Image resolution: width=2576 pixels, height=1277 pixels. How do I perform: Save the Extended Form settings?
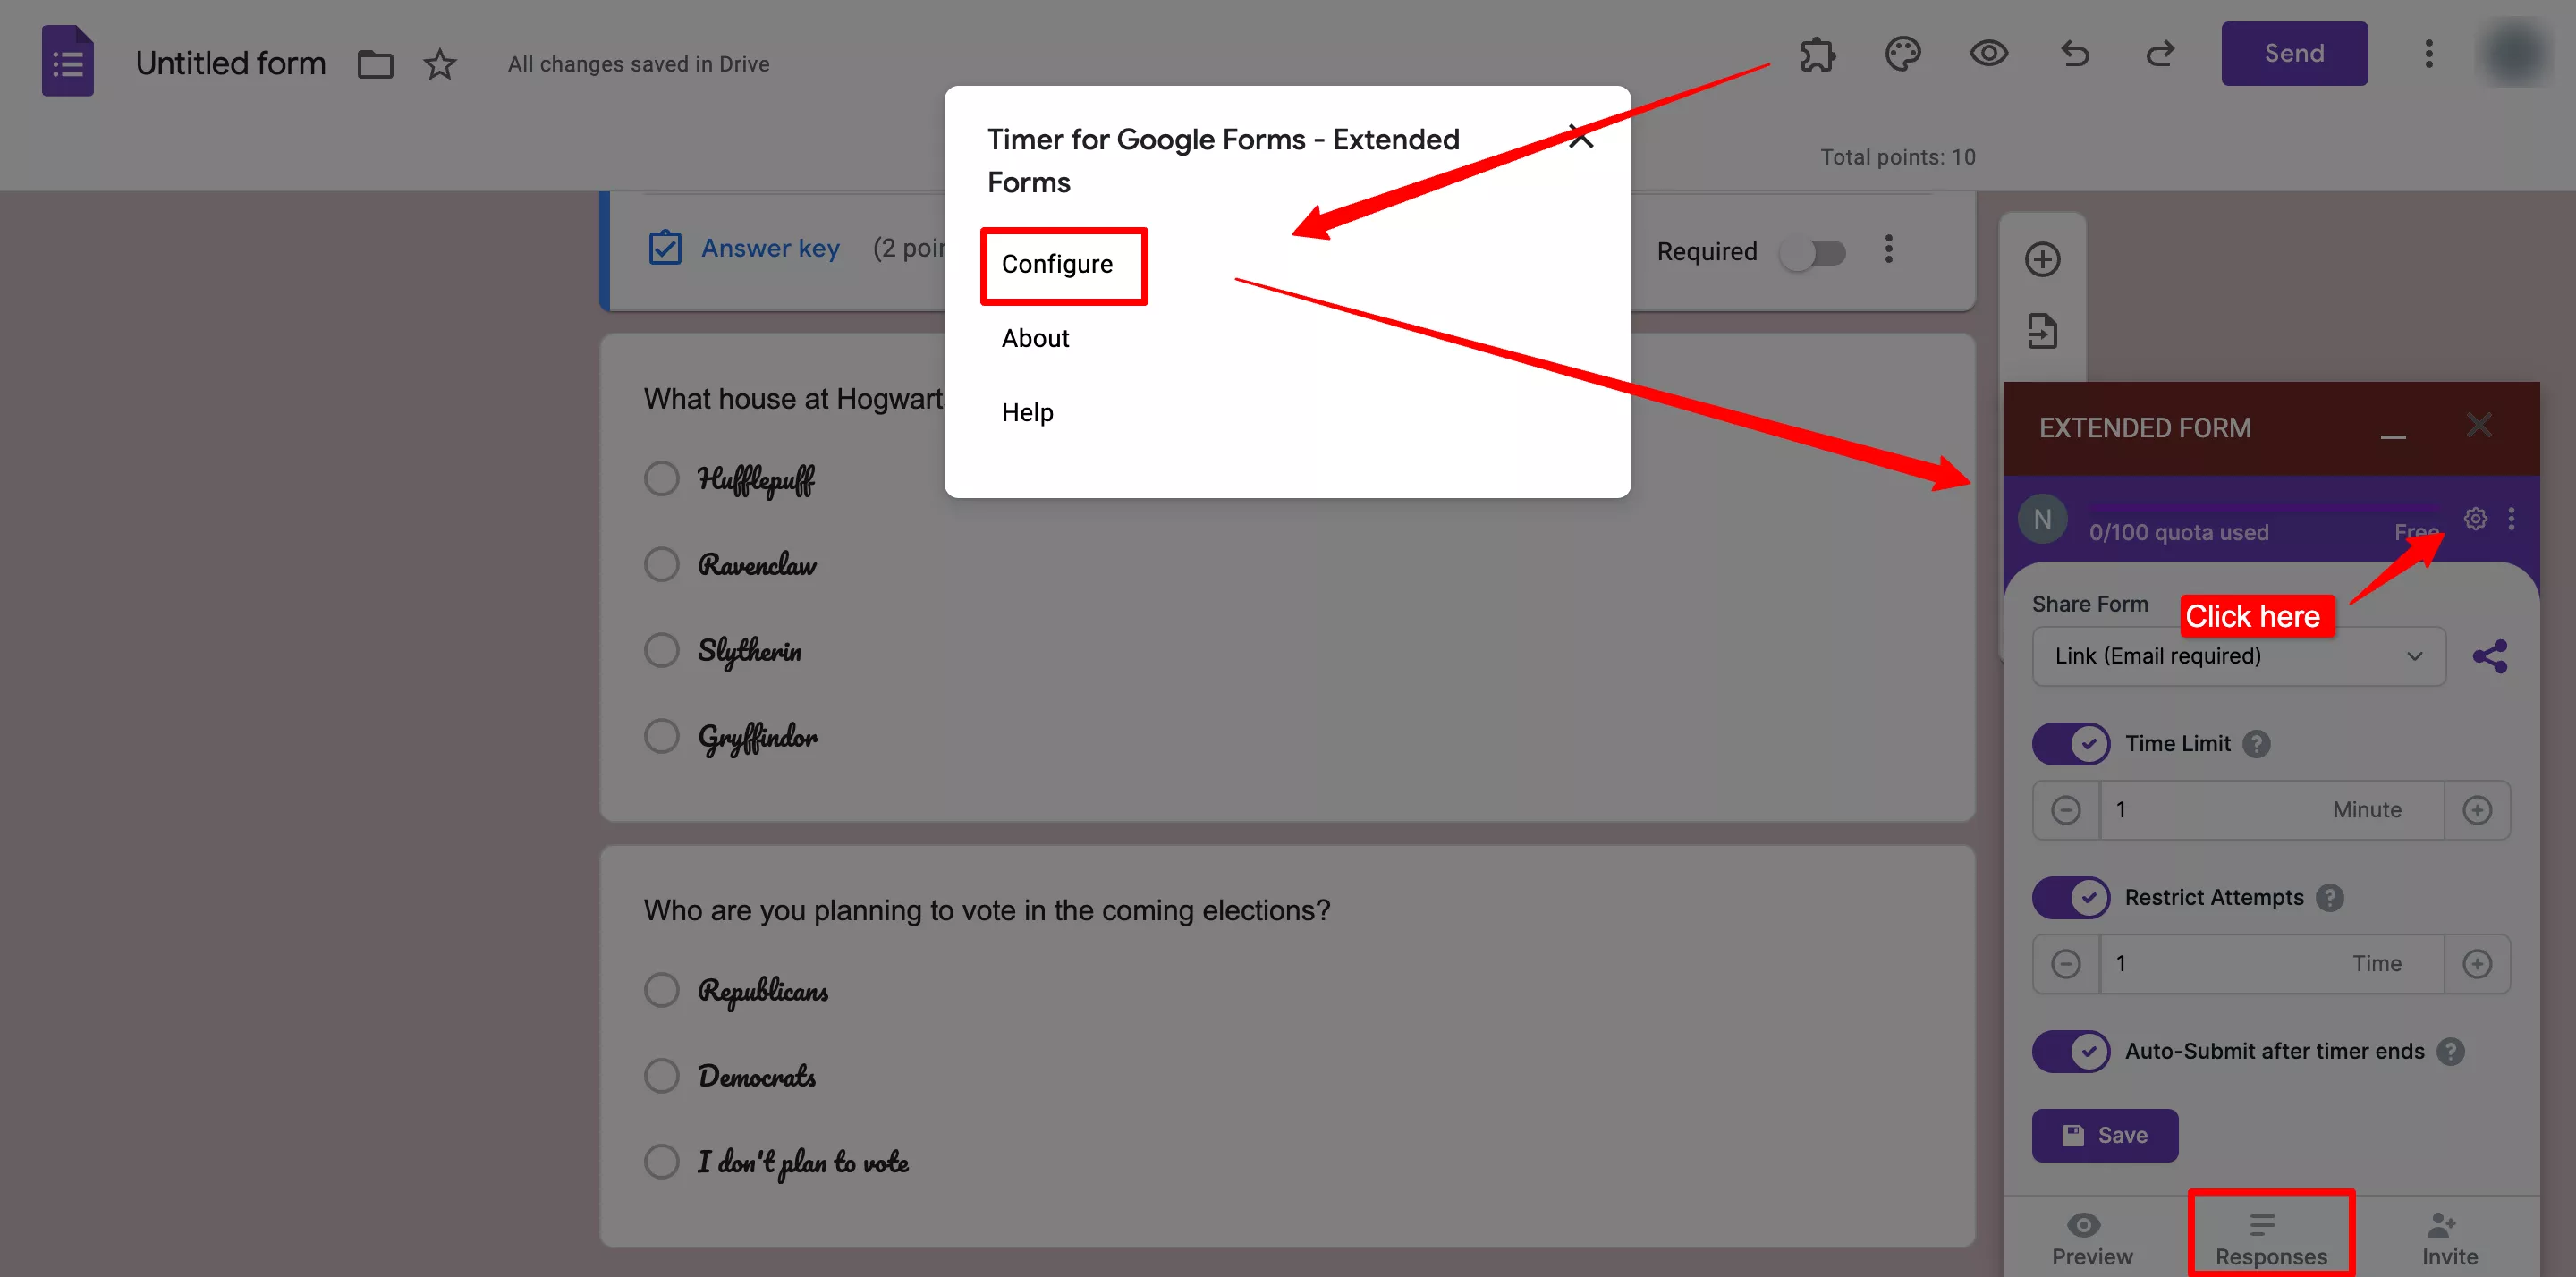2105,1135
